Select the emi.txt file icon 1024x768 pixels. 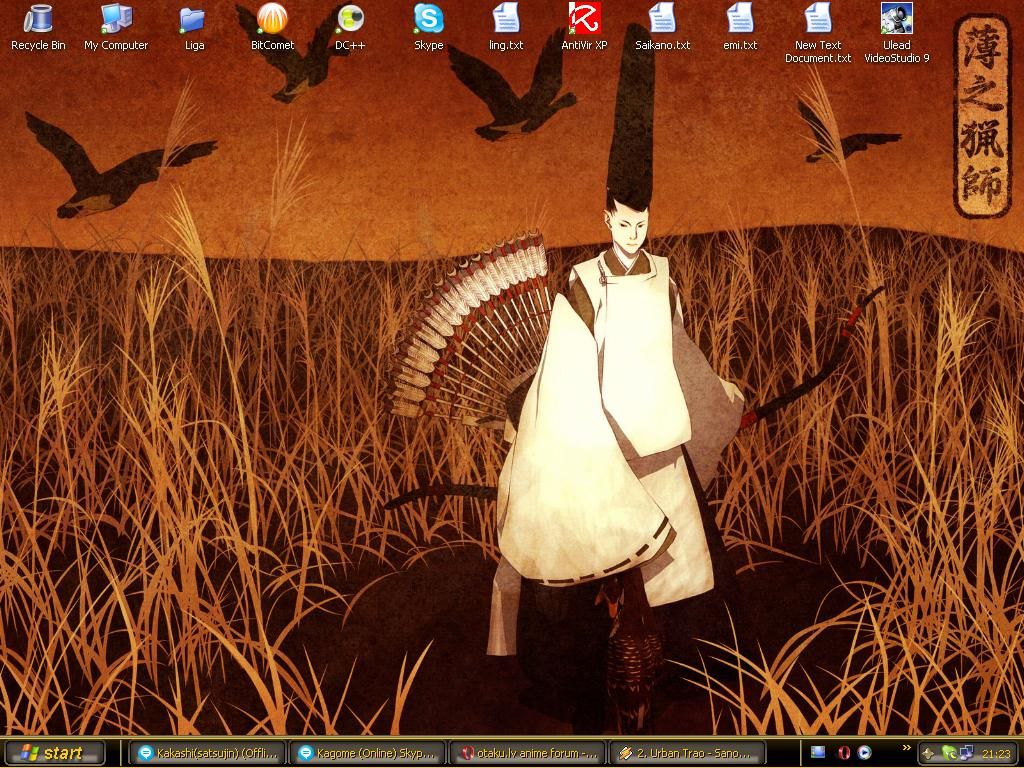740,27
